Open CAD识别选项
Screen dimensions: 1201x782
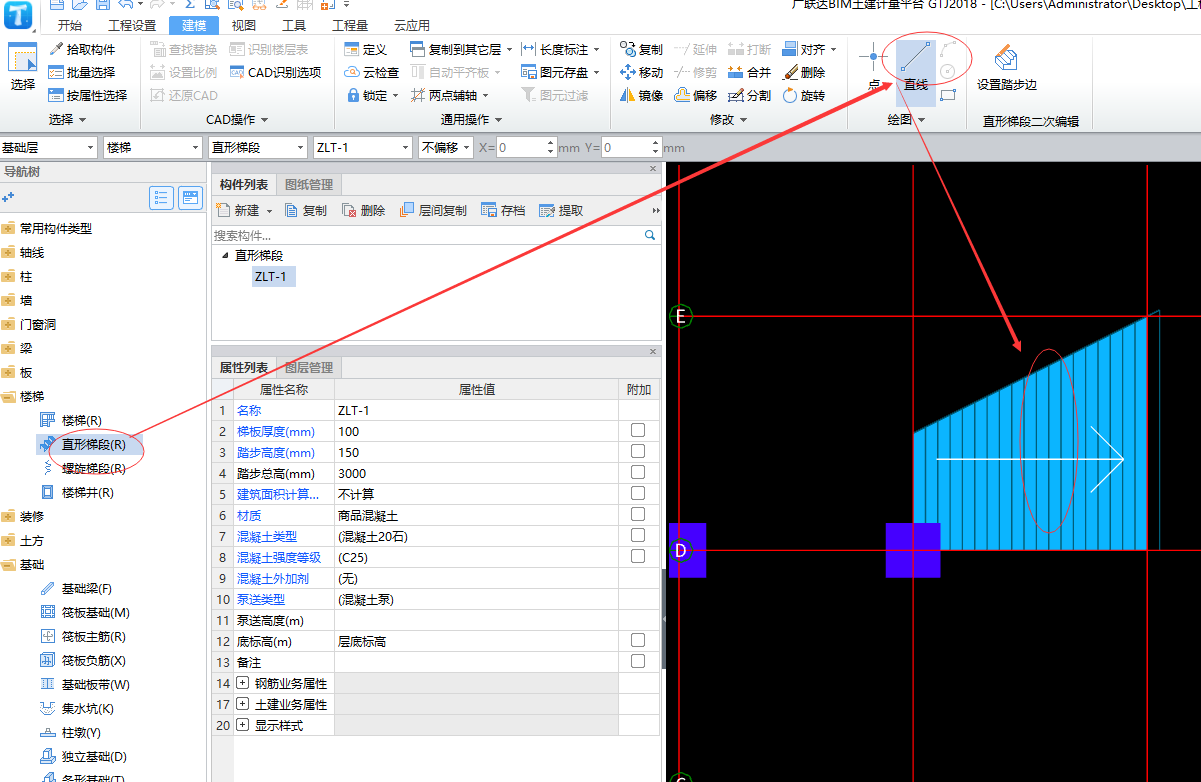tap(275, 72)
